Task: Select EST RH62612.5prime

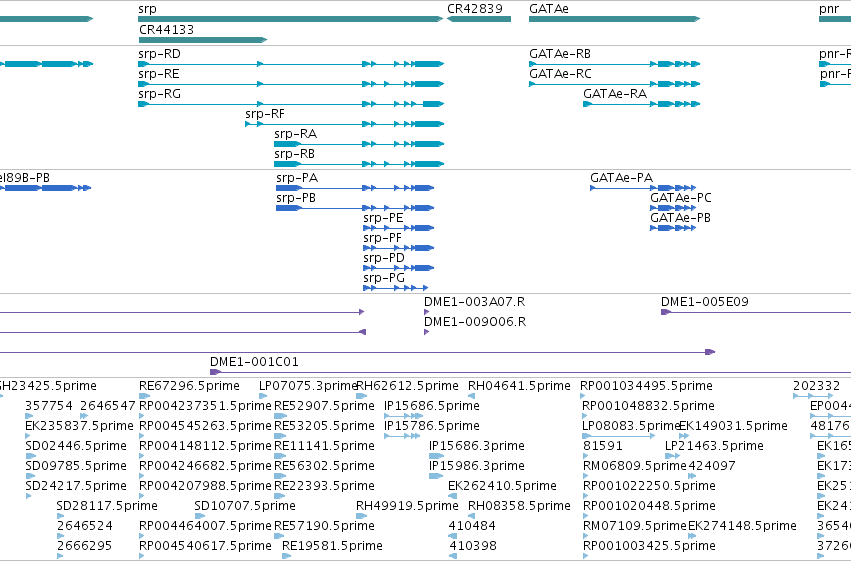Action: (361, 396)
